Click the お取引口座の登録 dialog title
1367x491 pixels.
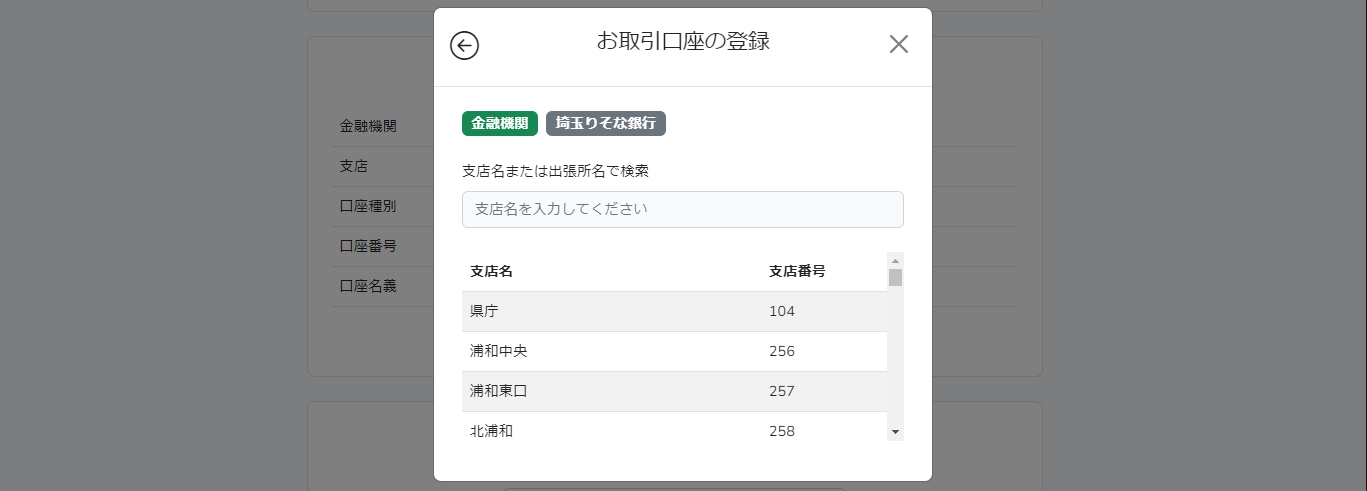click(683, 41)
